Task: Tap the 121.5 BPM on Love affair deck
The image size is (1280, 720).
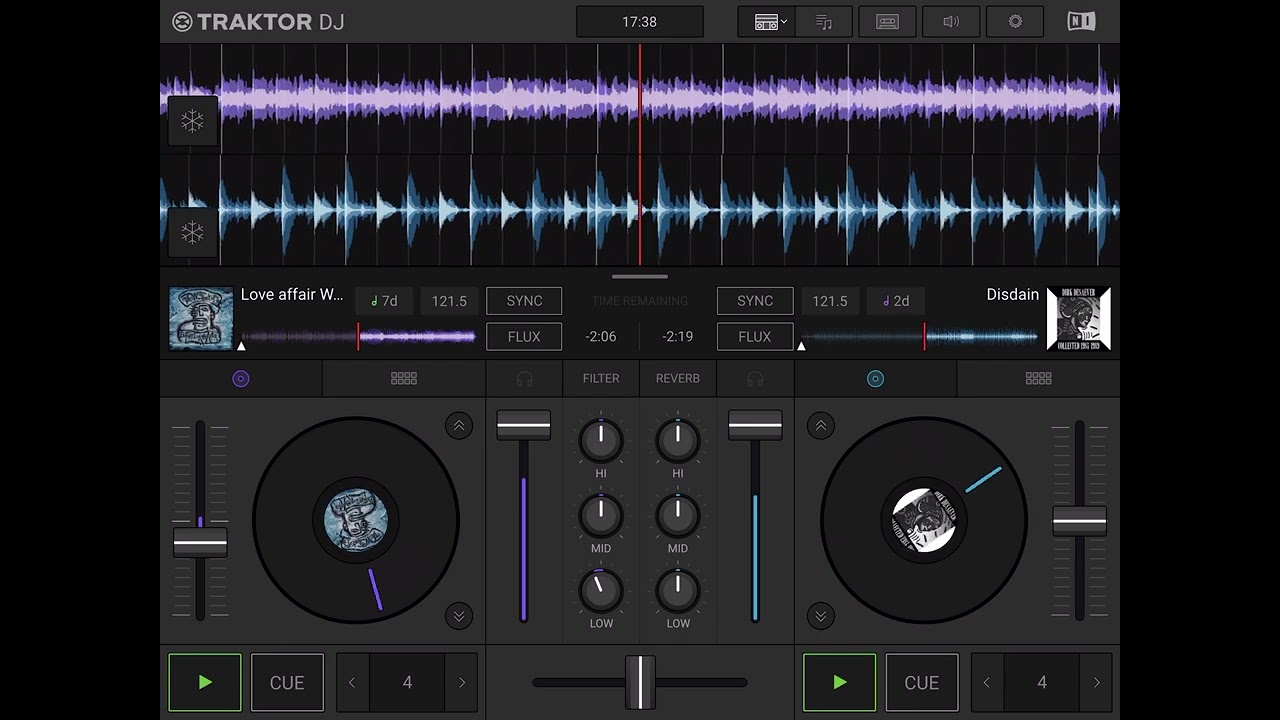Action: click(x=449, y=301)
